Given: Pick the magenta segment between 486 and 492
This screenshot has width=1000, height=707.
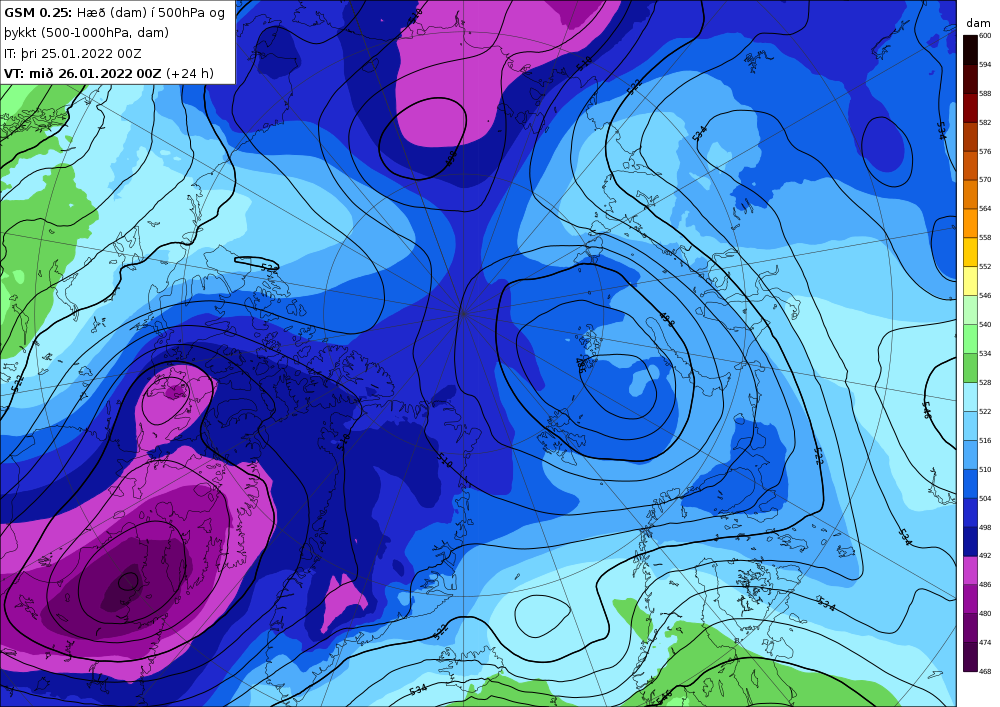Looking at the screenshot, I should coord(970,570).
